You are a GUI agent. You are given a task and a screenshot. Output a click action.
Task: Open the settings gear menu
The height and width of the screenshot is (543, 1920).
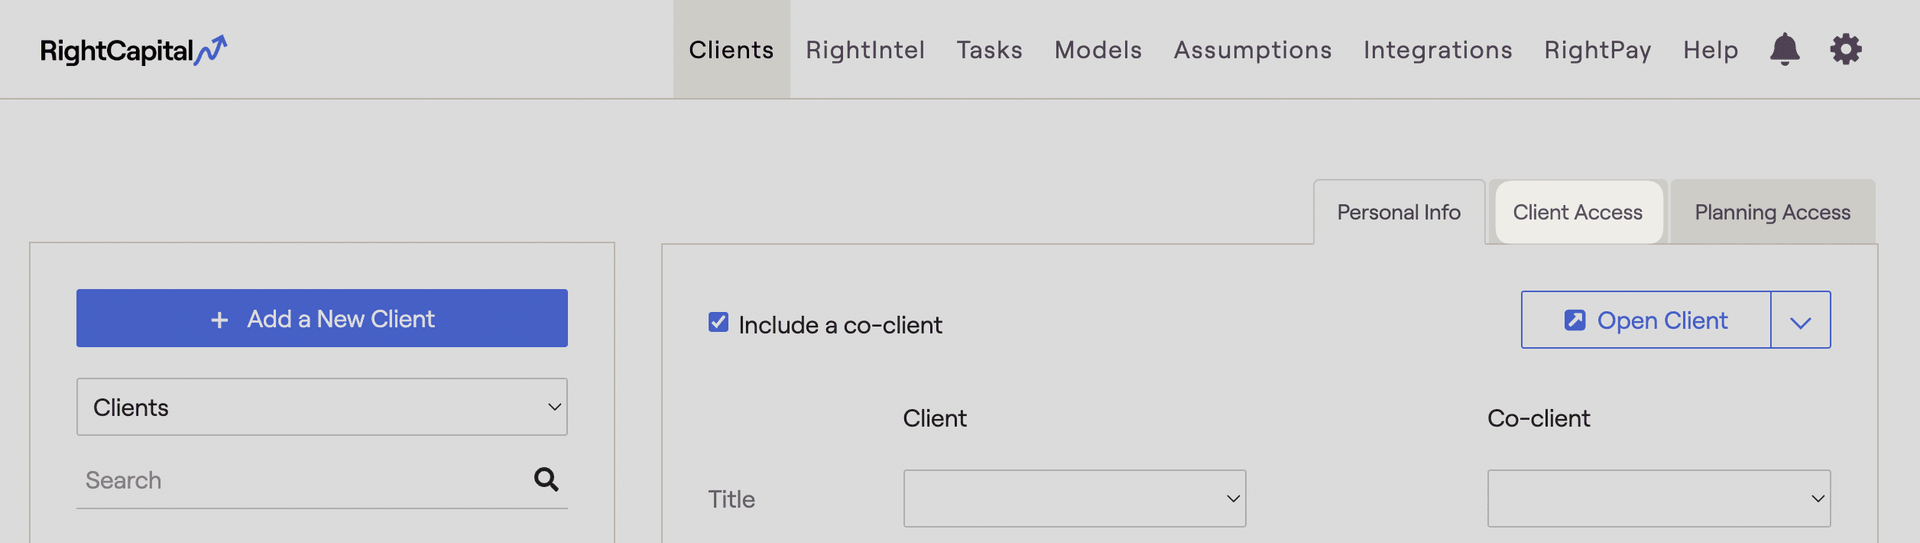tap(1845, 49)
